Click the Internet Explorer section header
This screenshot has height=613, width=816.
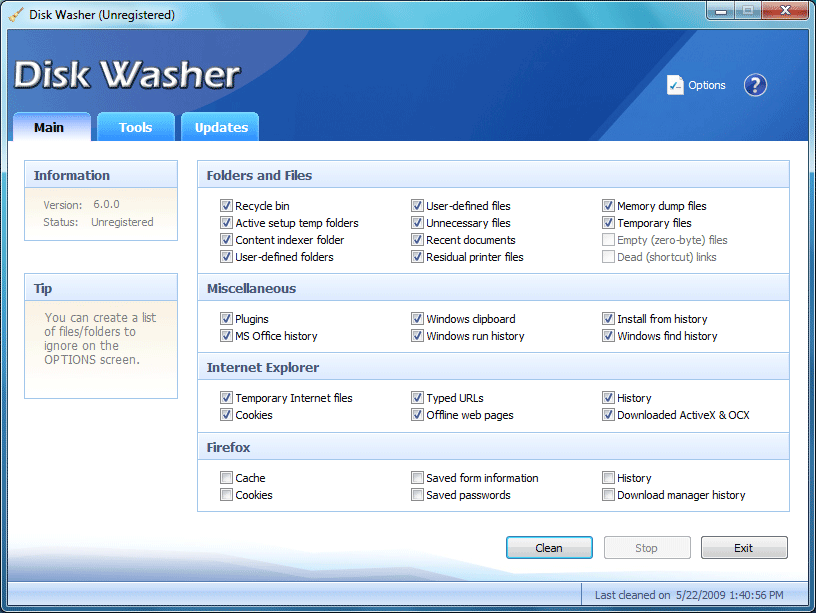click(493, 367)
